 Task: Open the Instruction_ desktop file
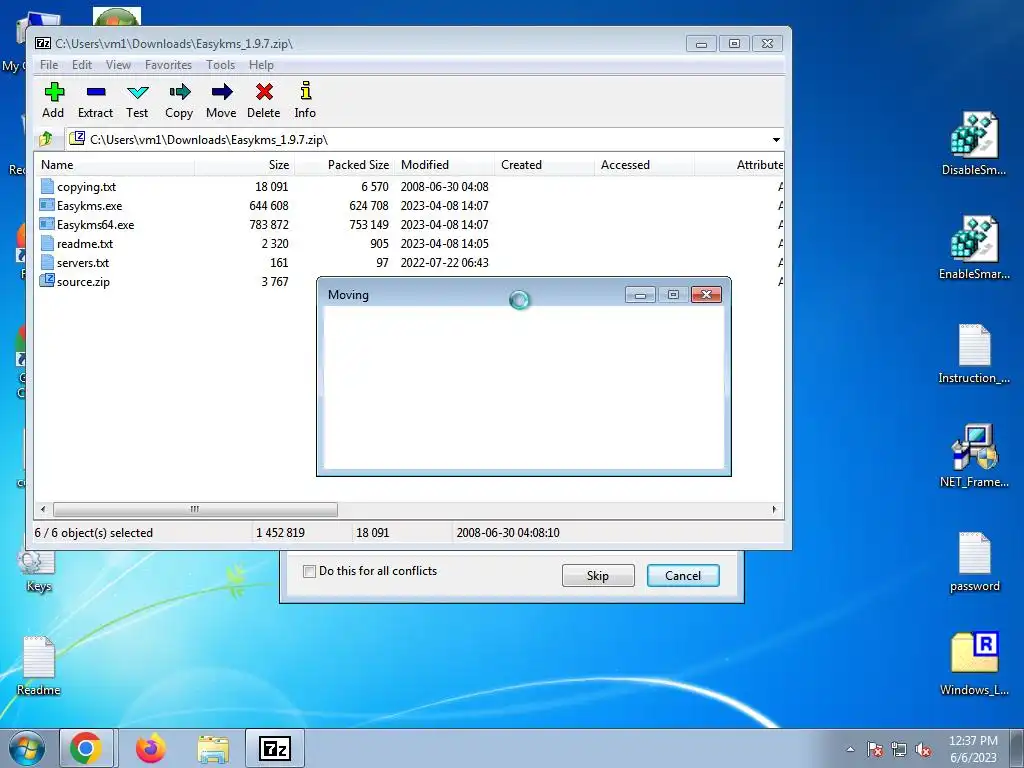pos(974,354)
